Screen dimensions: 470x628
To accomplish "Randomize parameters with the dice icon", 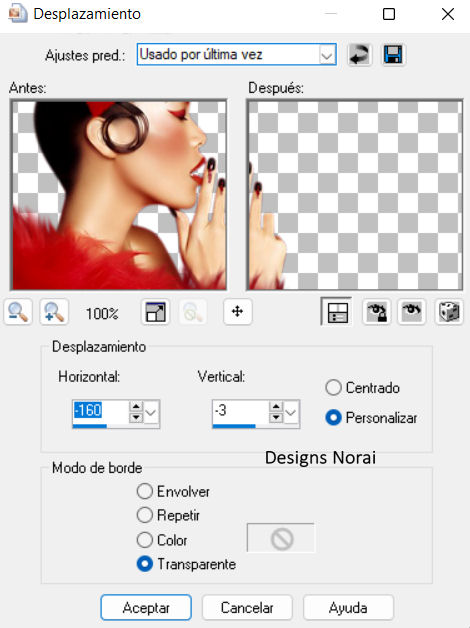I will click(x=448, y=312).
